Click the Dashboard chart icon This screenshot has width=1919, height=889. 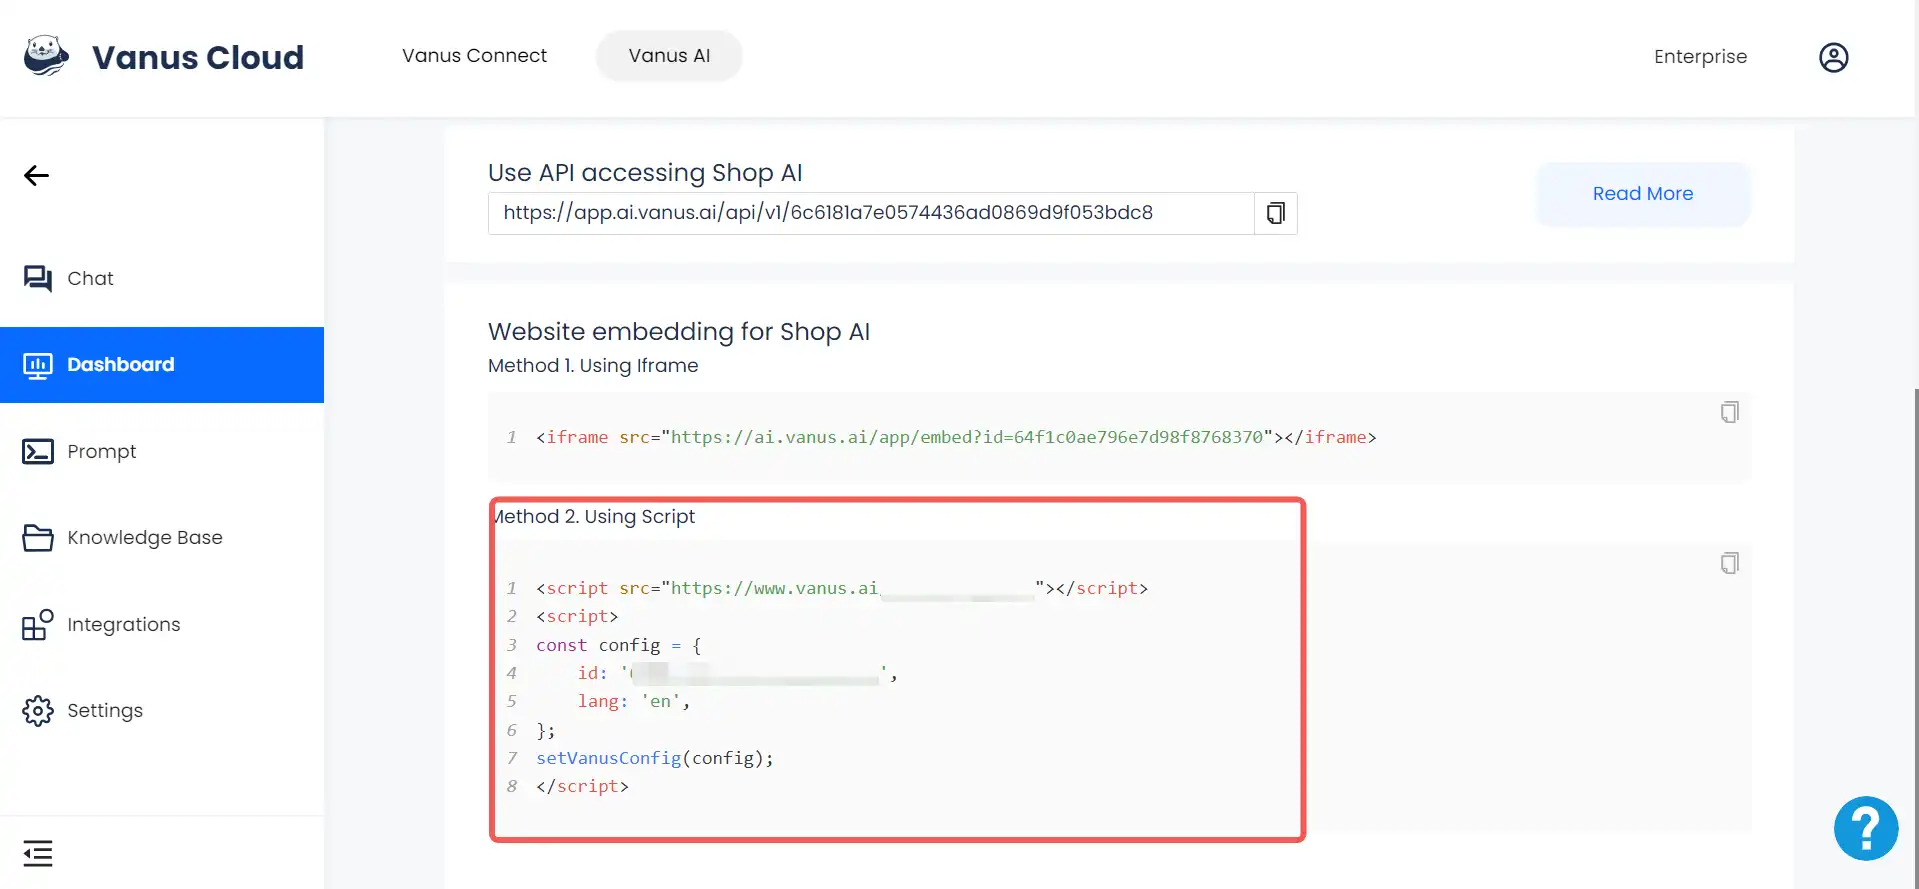click(x=38, y=365)
